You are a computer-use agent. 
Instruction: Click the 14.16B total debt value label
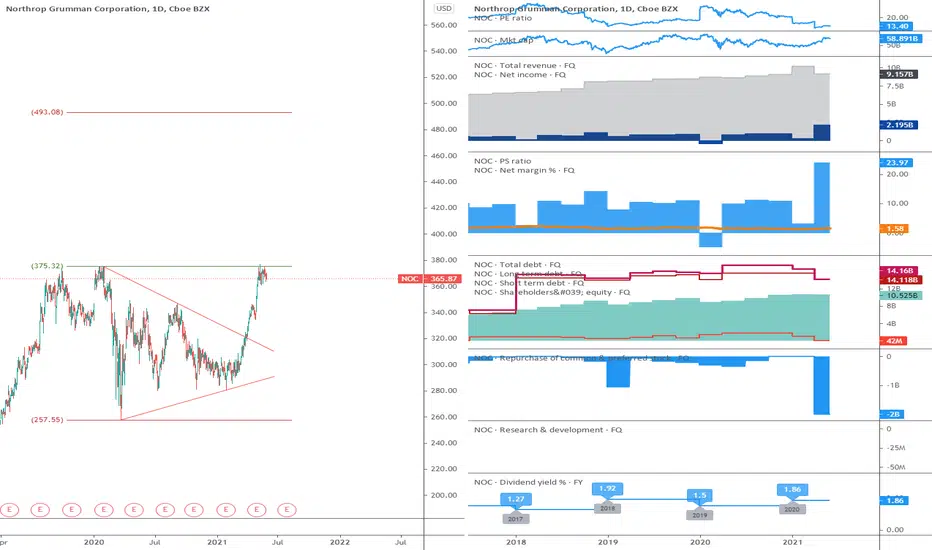tap(898, 271)
